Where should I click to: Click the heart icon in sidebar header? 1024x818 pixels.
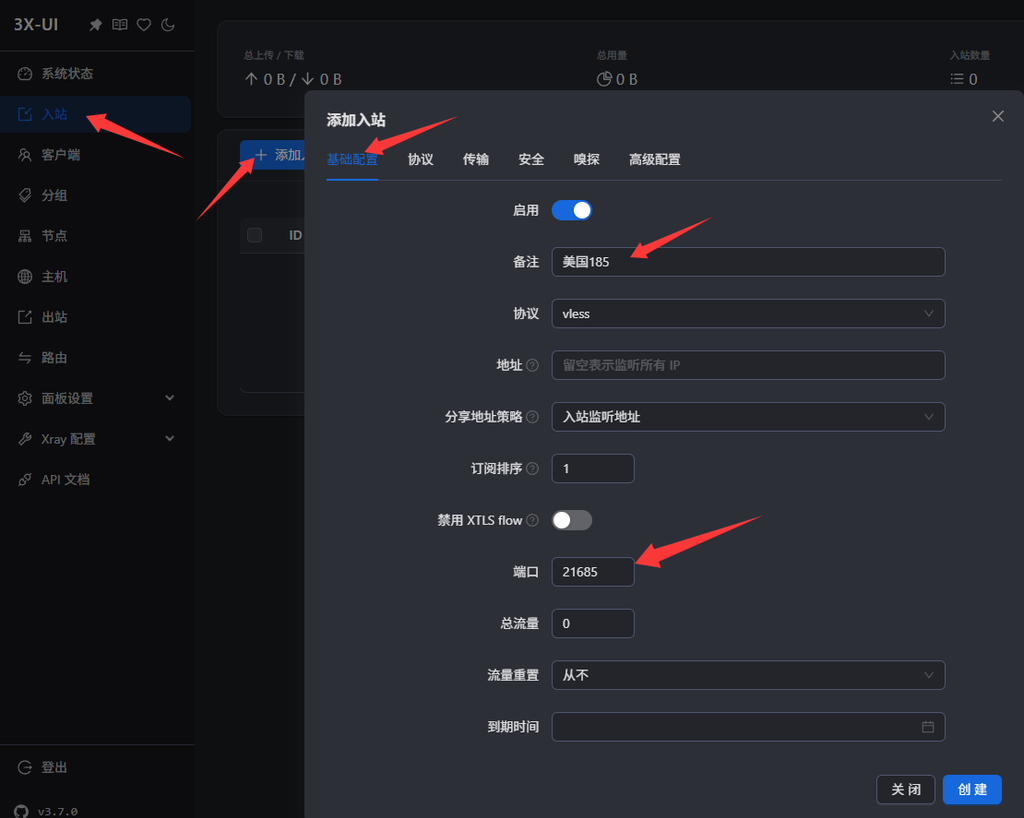(x=144, y=25)
